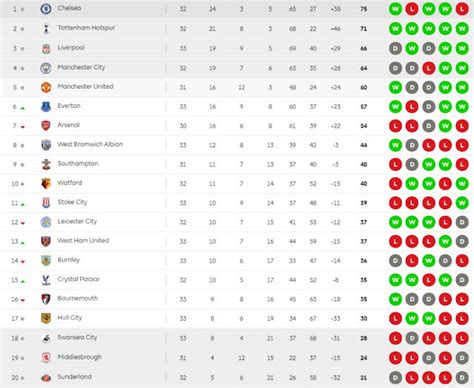Click the Tottenham Hotspur crest icon
The width and height of the screenshot is (474, 388).
pos(46,29)
